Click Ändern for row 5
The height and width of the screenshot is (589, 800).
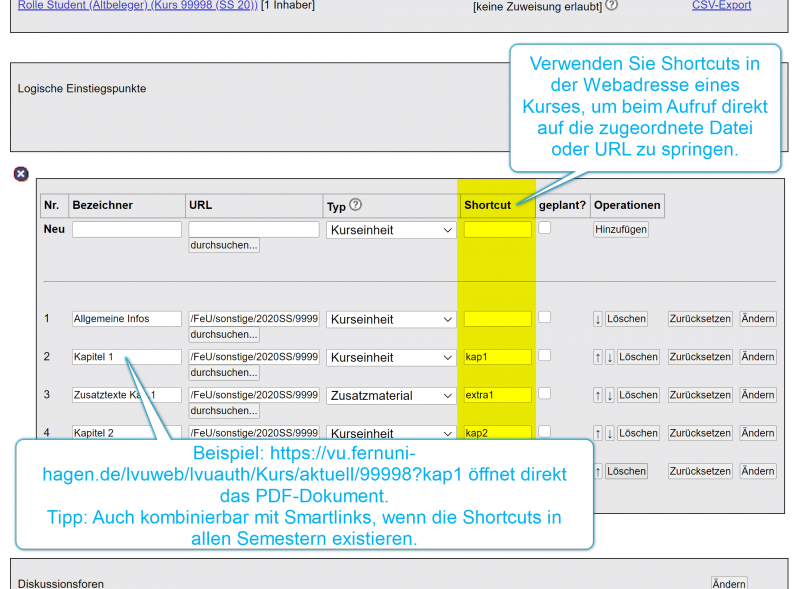point(758,471)
